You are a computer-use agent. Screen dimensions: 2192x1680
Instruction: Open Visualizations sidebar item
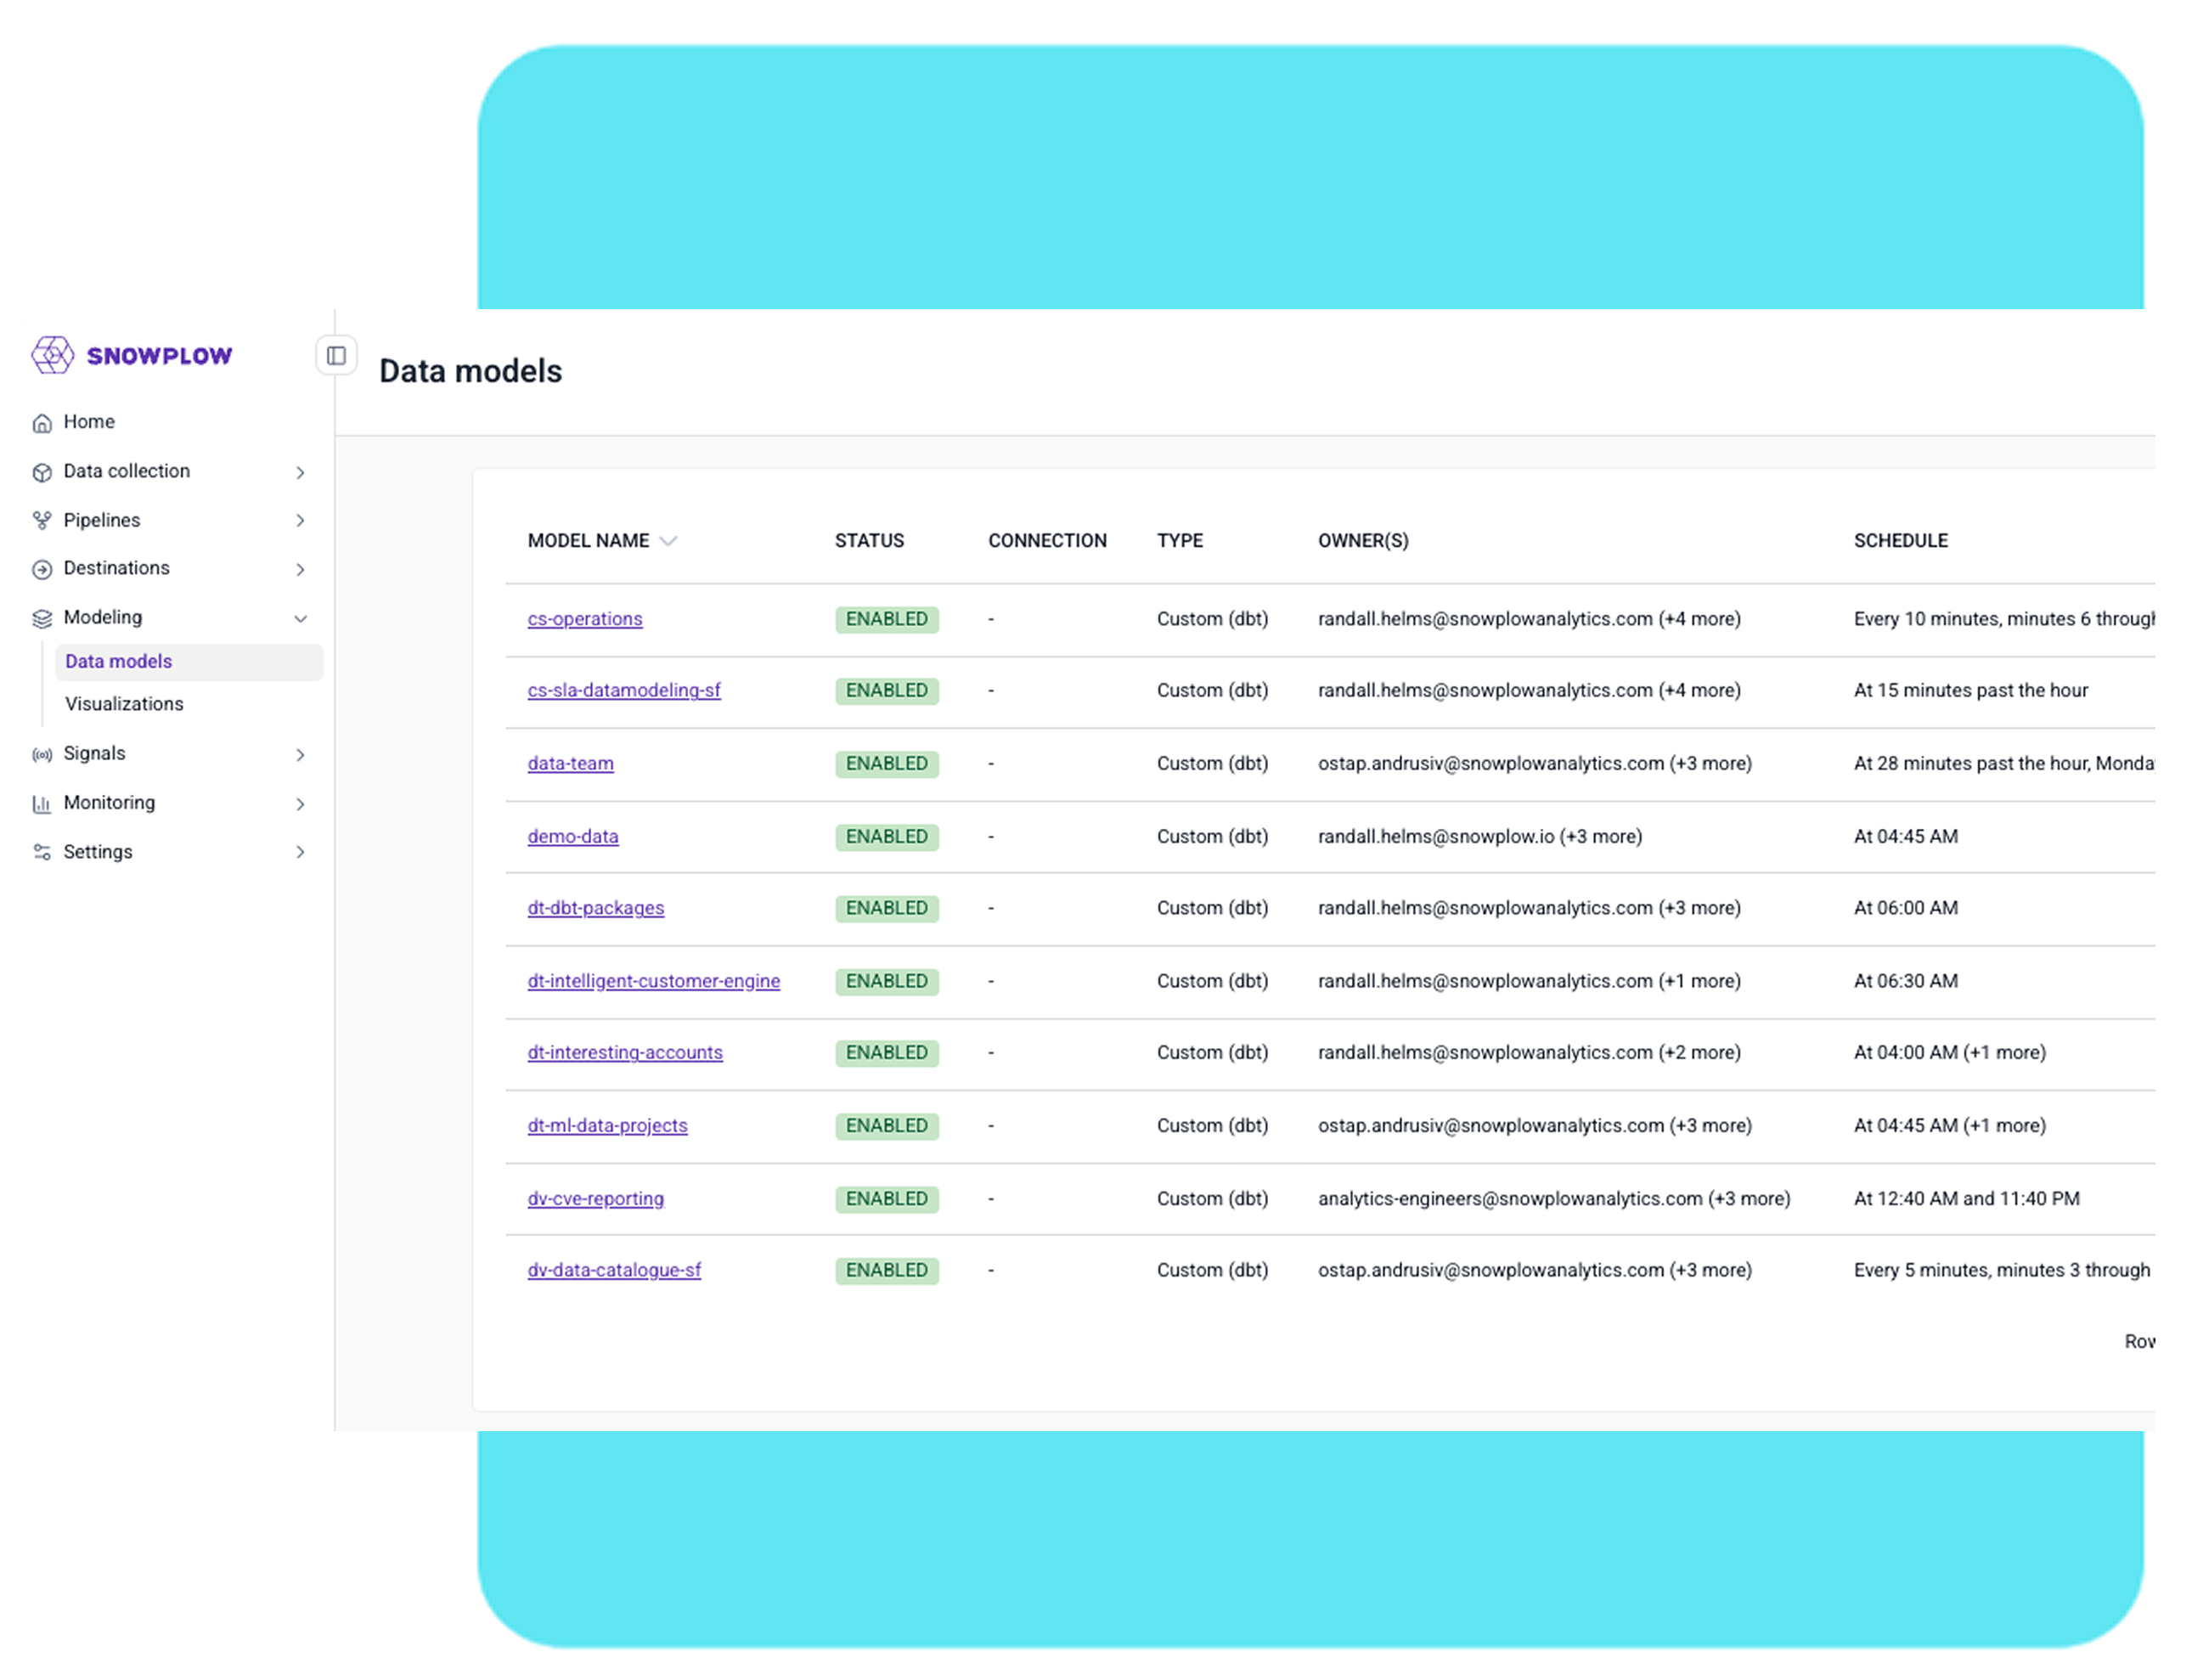[124, 704]
